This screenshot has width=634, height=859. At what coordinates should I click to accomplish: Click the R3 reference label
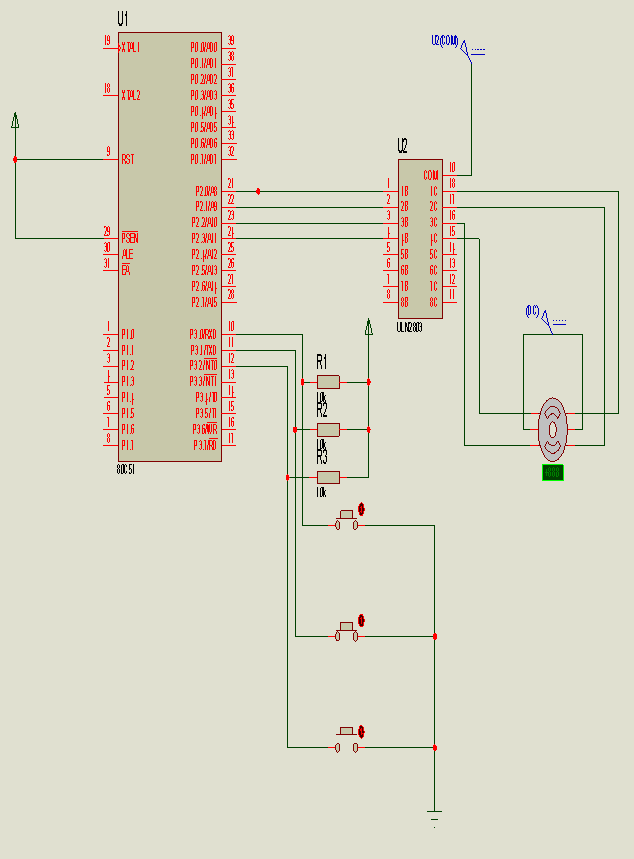322,457
